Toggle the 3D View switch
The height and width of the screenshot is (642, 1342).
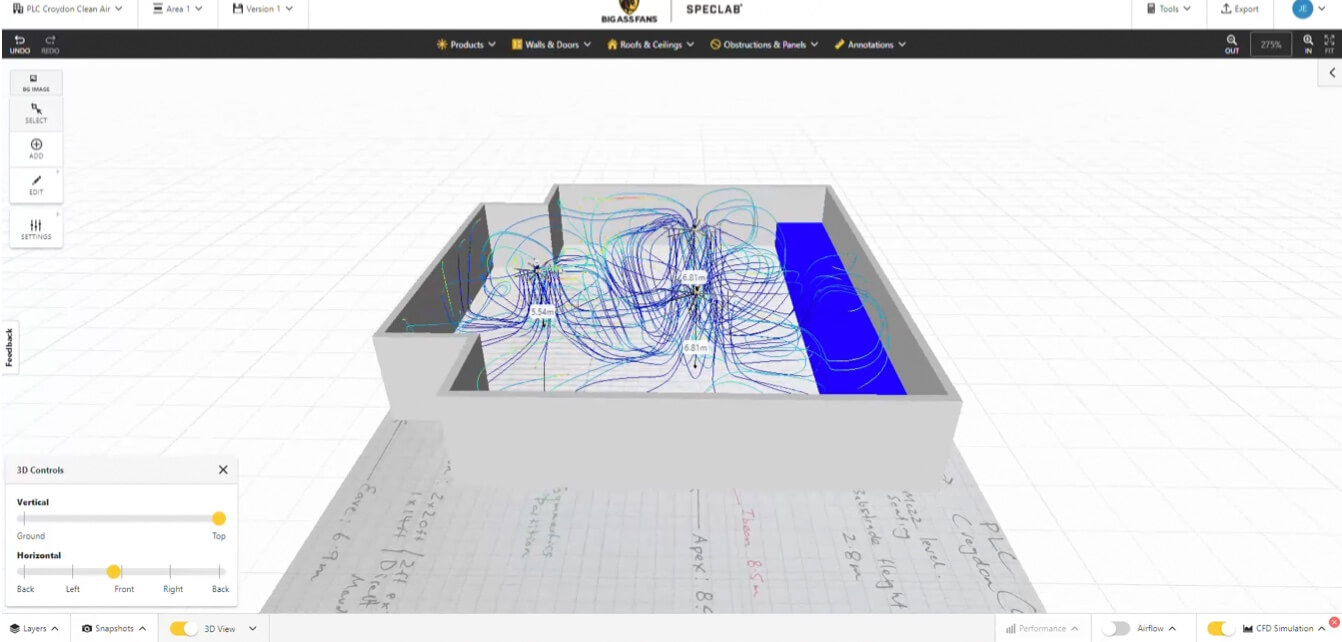(x=184, y=628)
